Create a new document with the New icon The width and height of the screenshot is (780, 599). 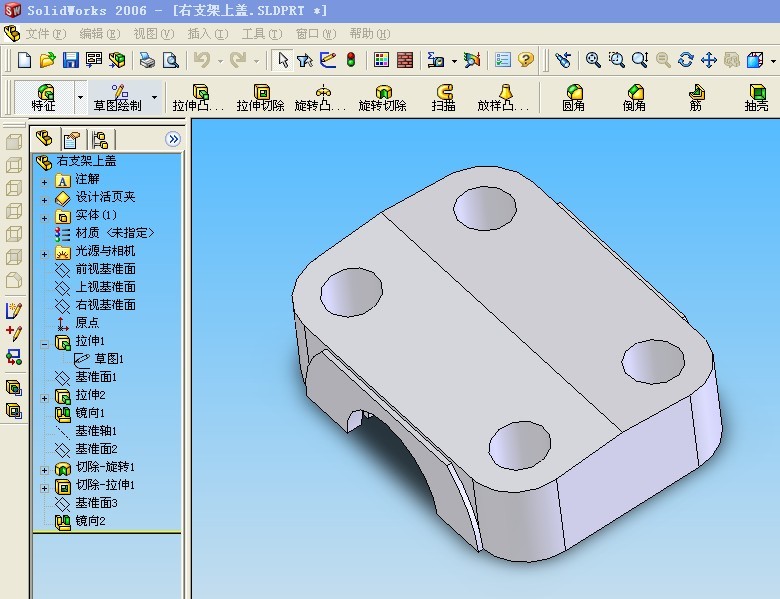pos(24,60)
